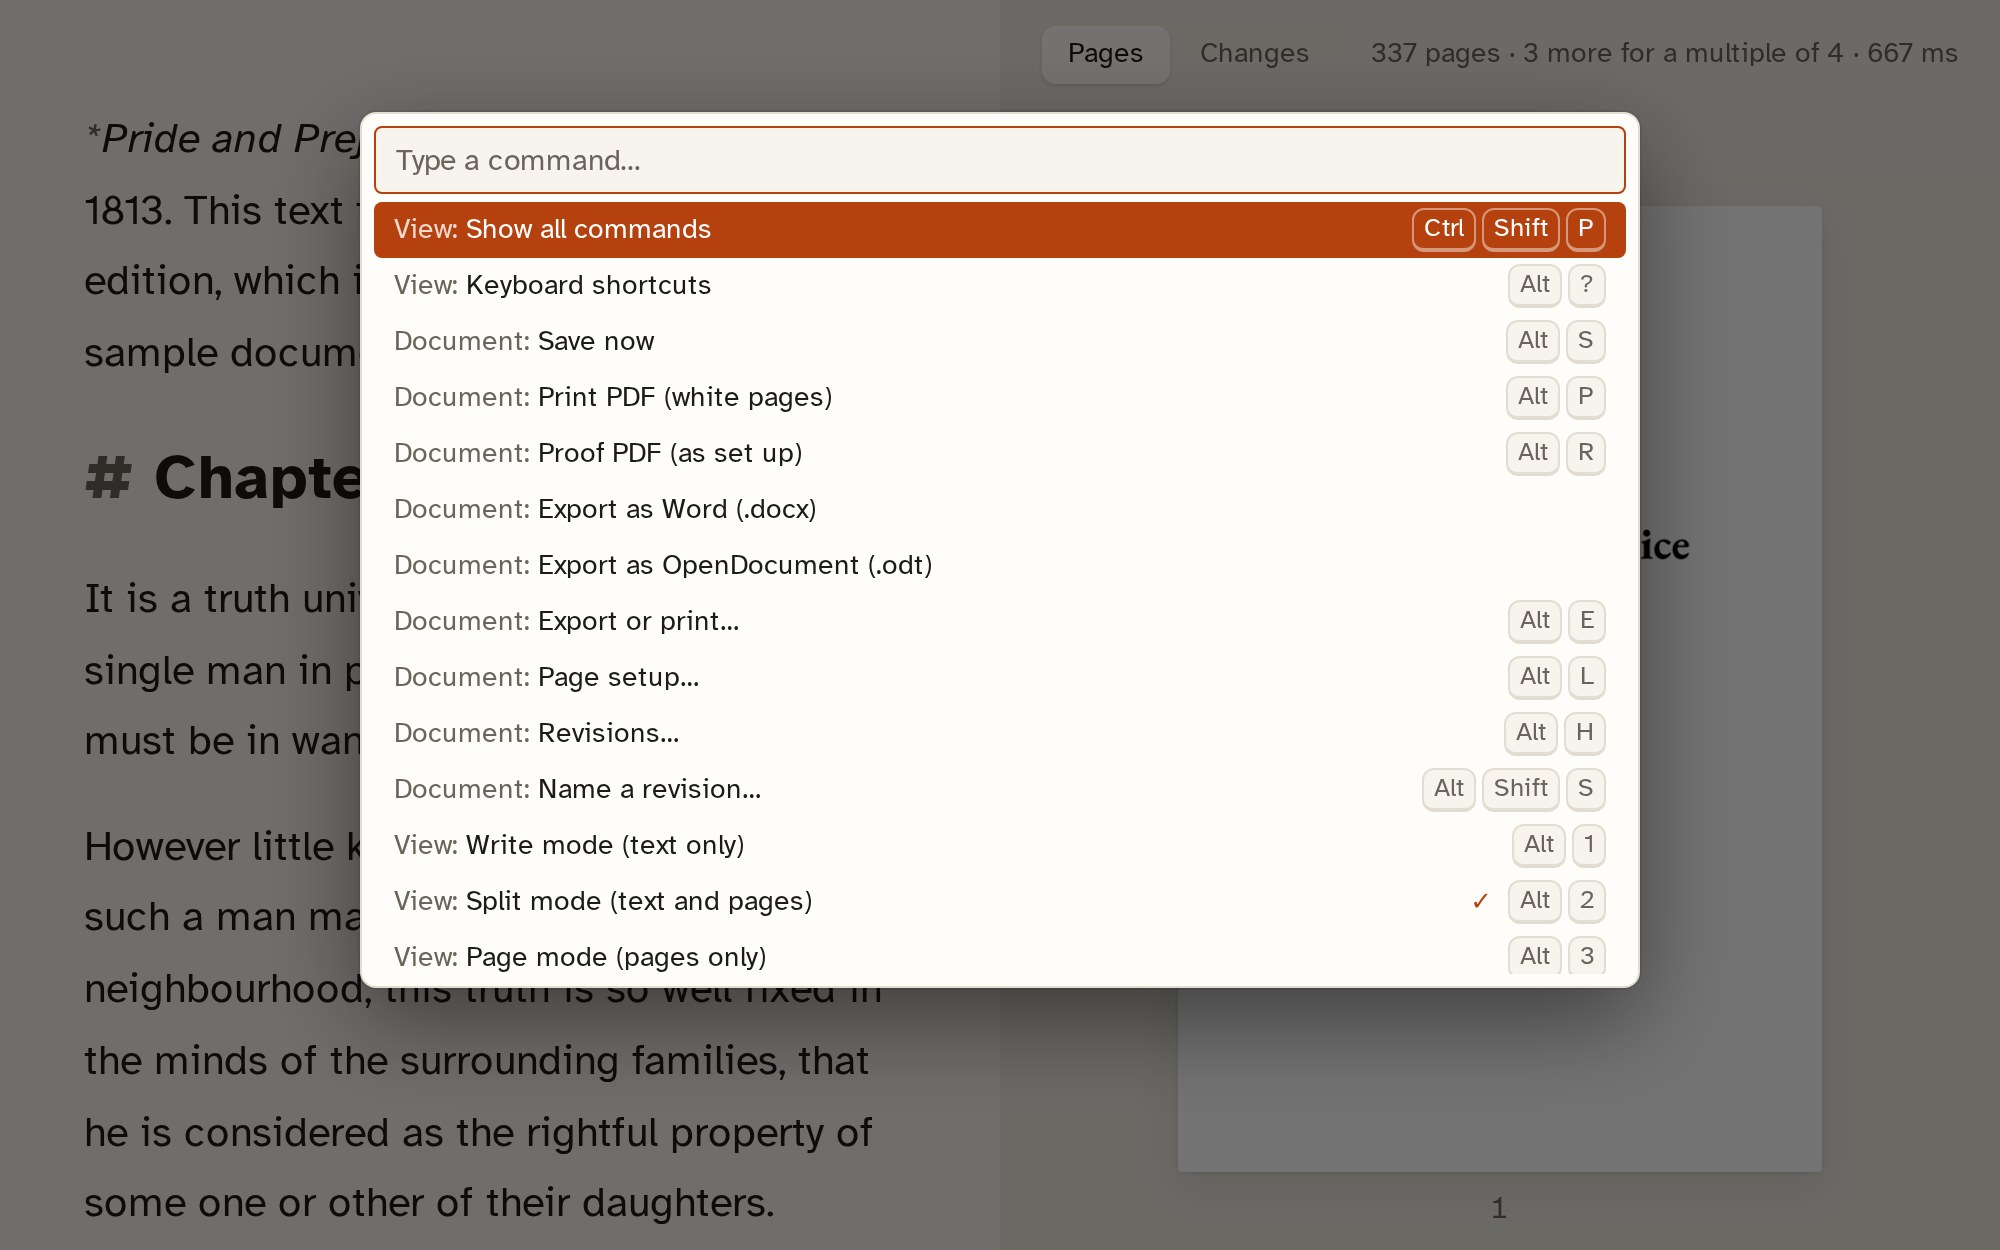The width and height of the screenshot is (2000, 1250).
Task: Click the '337 pages' status text
Action: point(1435,54)
